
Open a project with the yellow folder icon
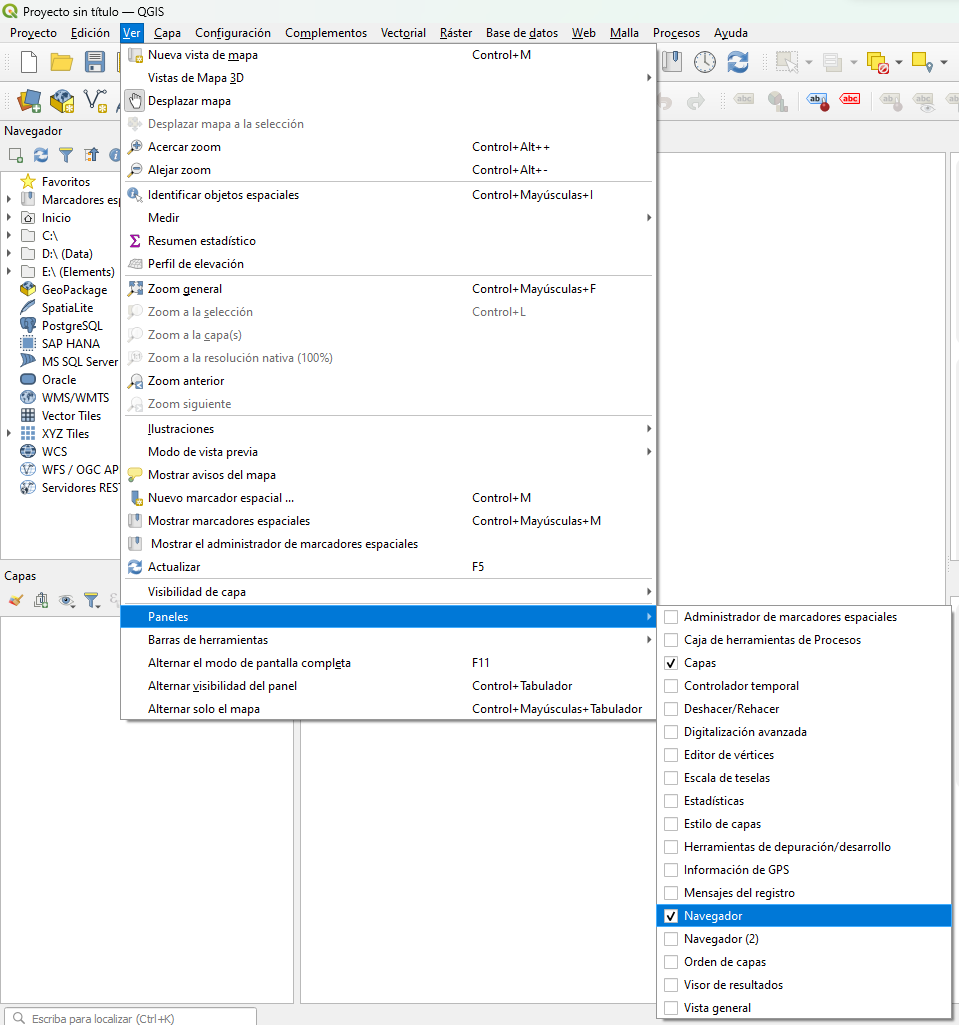(61, 62)
